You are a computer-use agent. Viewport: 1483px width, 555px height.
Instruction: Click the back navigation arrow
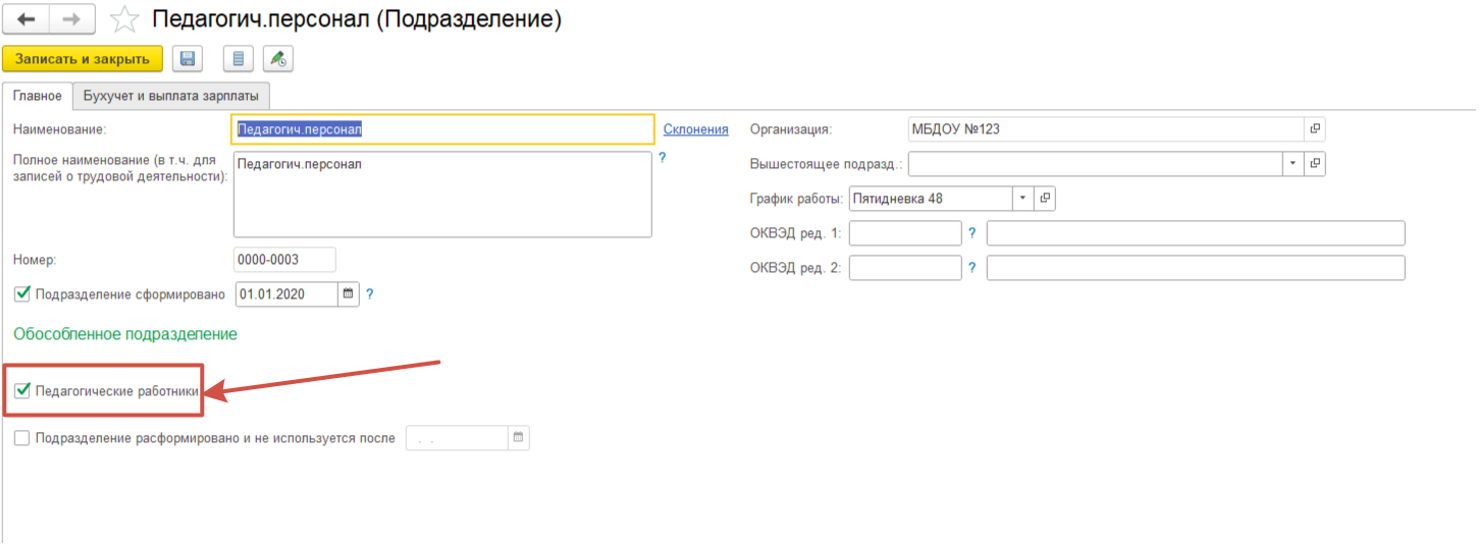tap(27, 20)
